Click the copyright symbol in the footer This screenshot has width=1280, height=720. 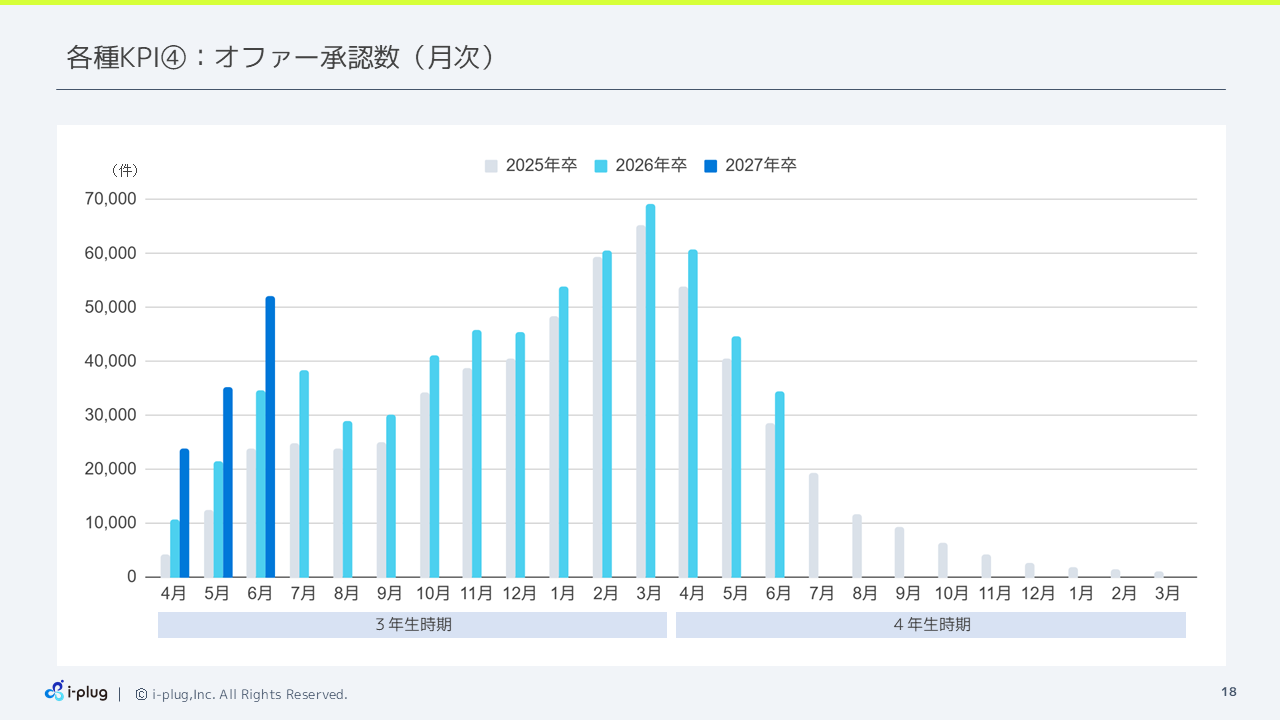coord(139,693)
